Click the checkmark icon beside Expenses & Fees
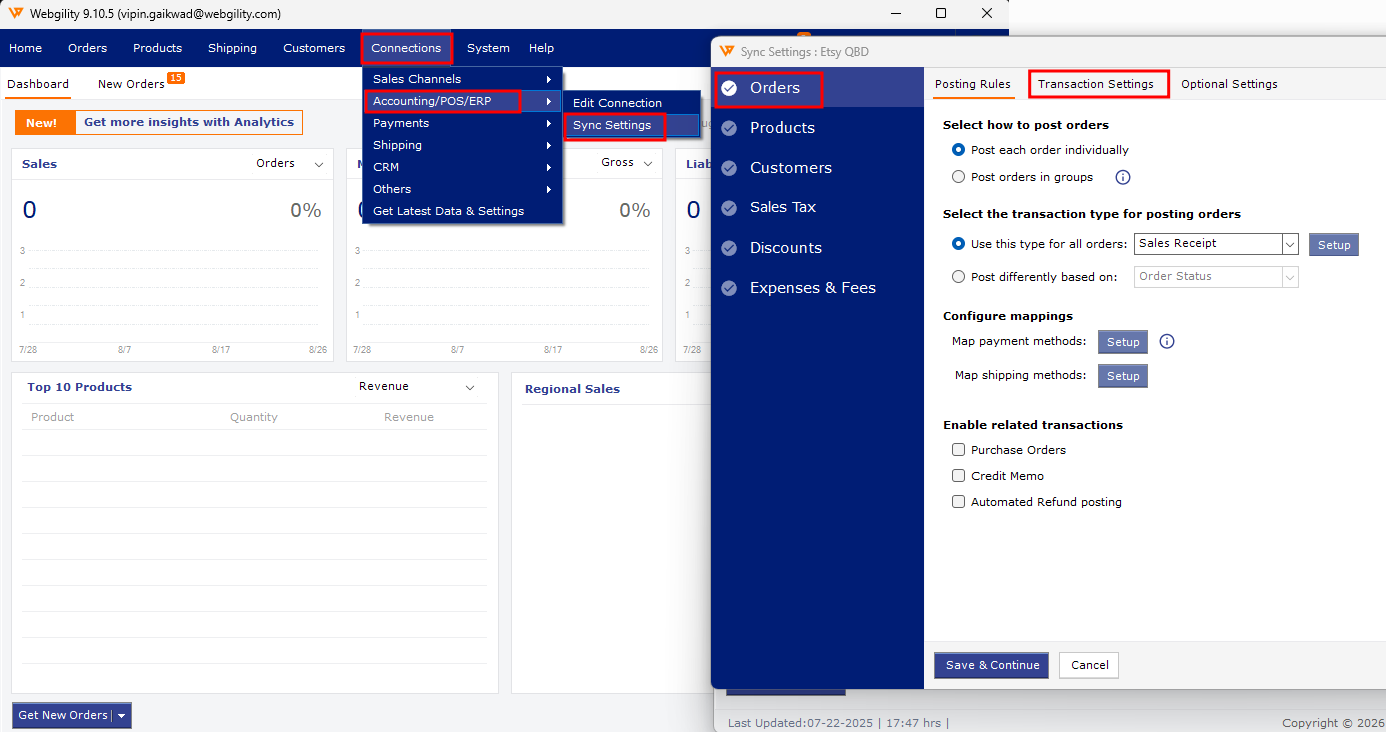1386x732 pixels. [729, 288]
